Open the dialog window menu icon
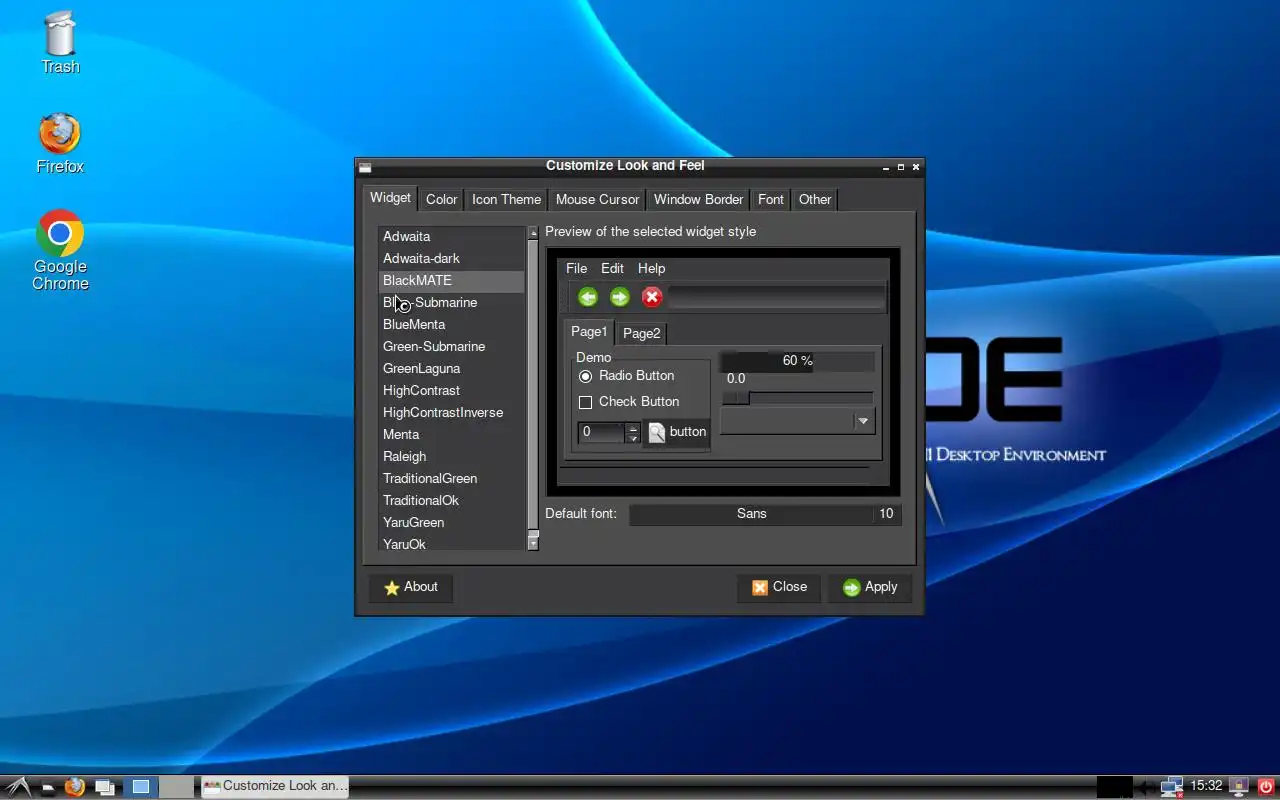Screen dimensions: 1280x800 (x=365, y=167)
